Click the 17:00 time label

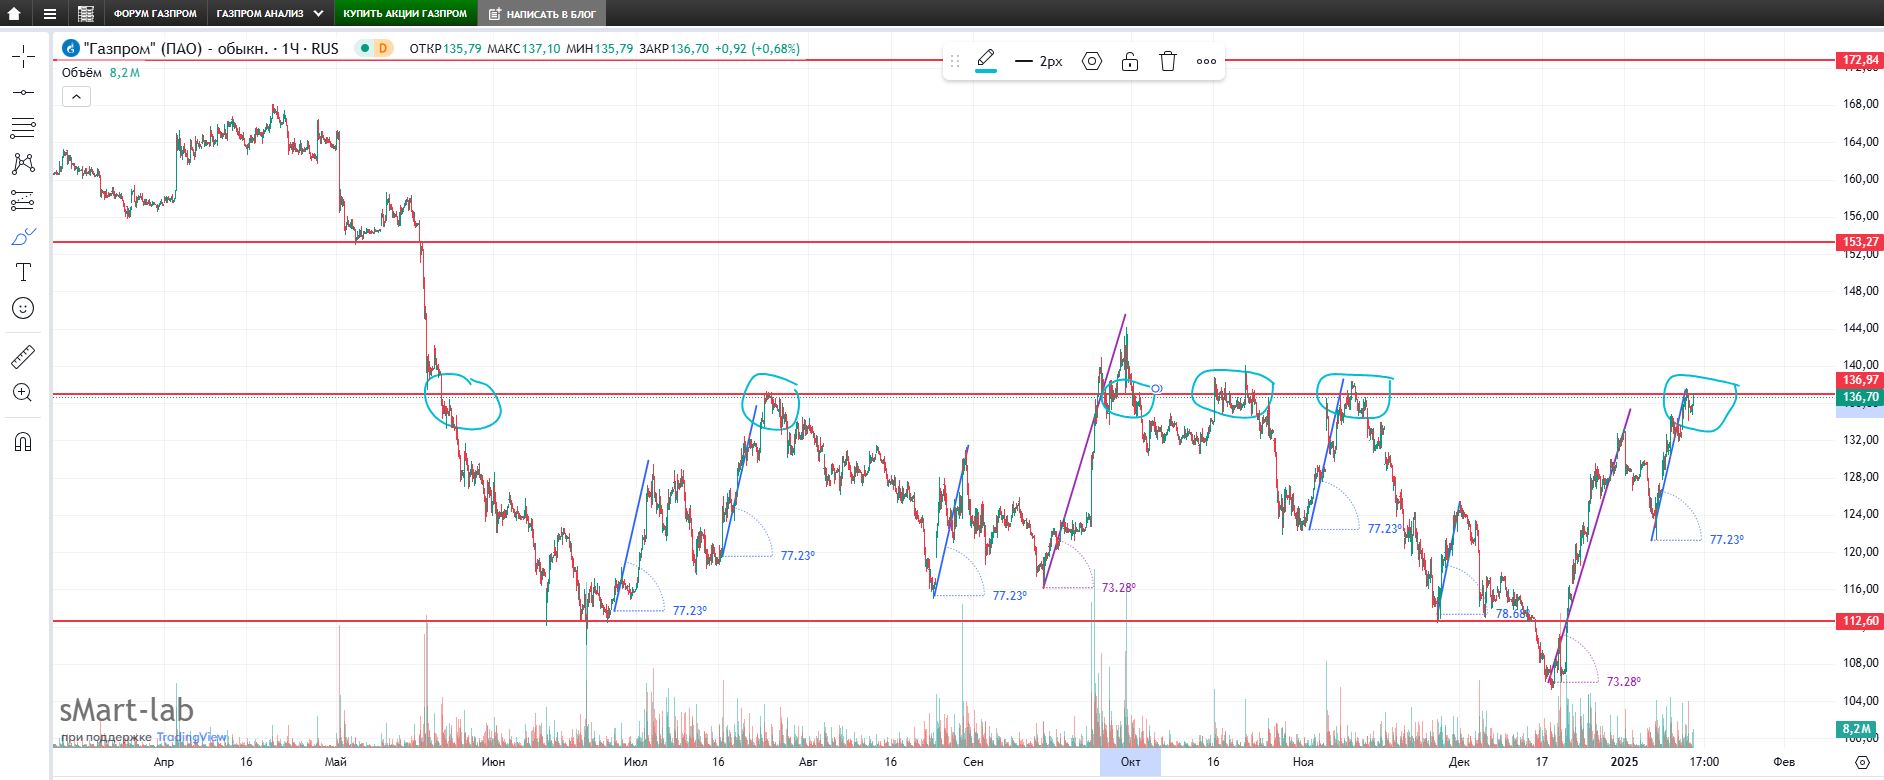pos(1704,762)
